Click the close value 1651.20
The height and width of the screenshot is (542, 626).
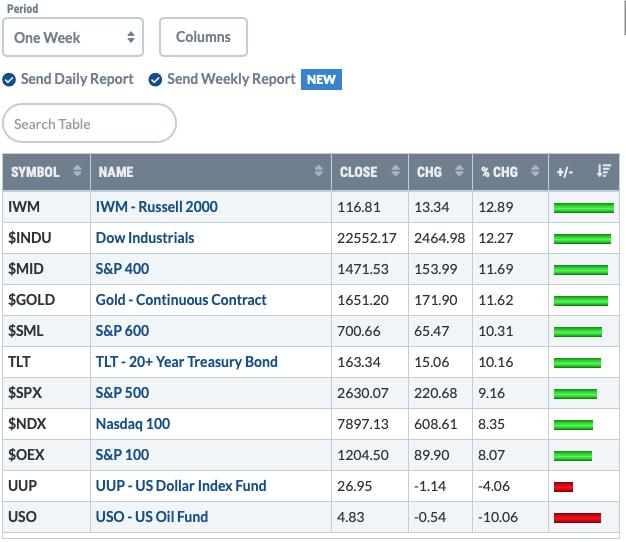point(363,300)
